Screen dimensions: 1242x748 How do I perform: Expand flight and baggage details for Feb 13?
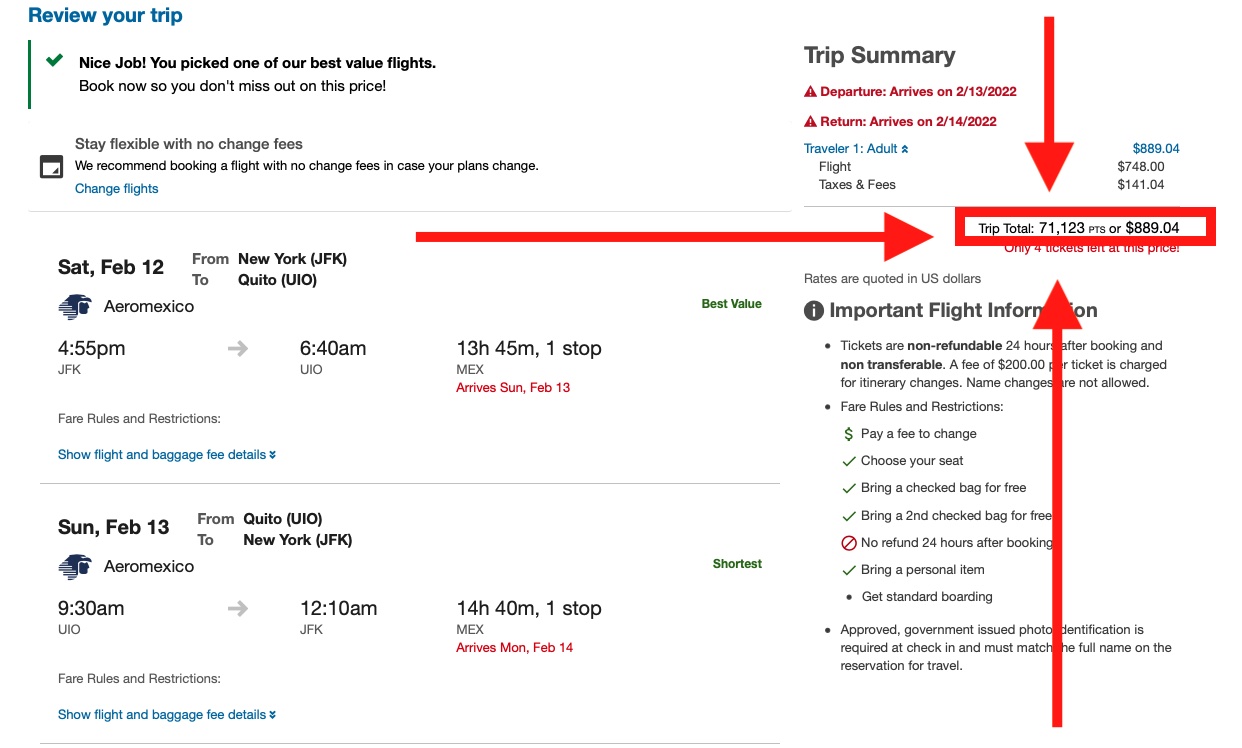pyautogui.click(x=166, y=715)
